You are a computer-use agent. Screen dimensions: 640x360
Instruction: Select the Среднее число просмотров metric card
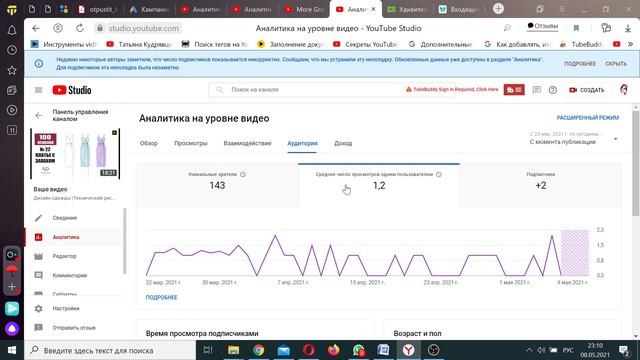(x=379, y=185)
